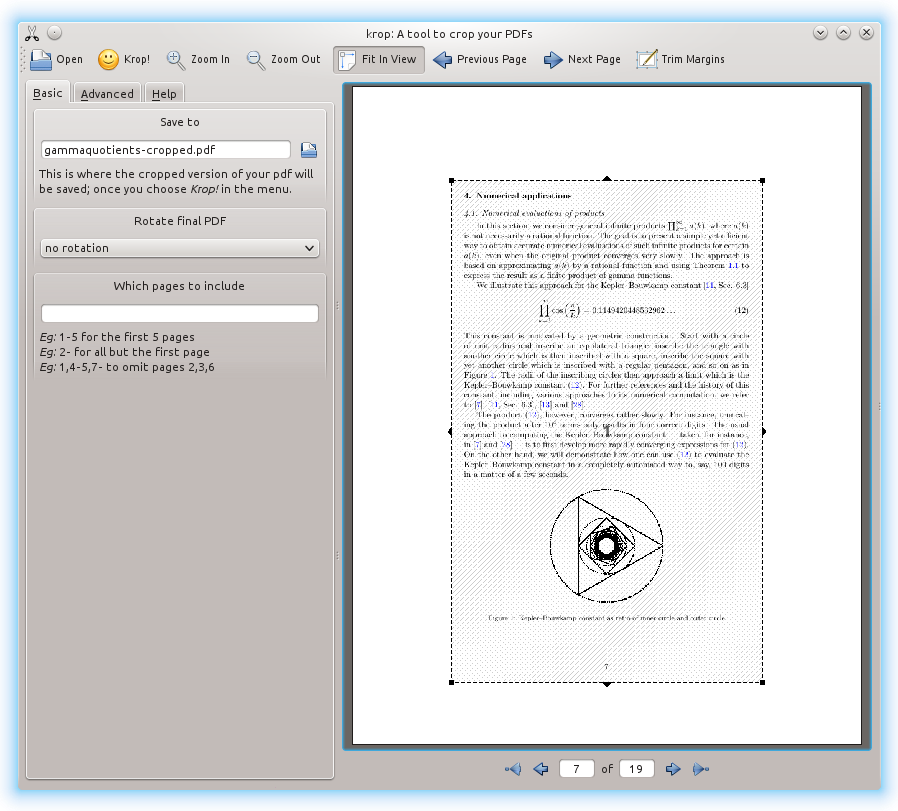Click the Open file toolbar button
Screen dimensions: 898x811
[56, 60]
